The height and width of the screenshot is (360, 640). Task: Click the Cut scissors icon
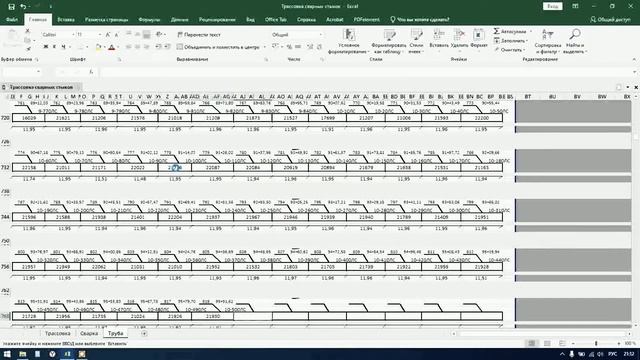[x=27, y=31]
